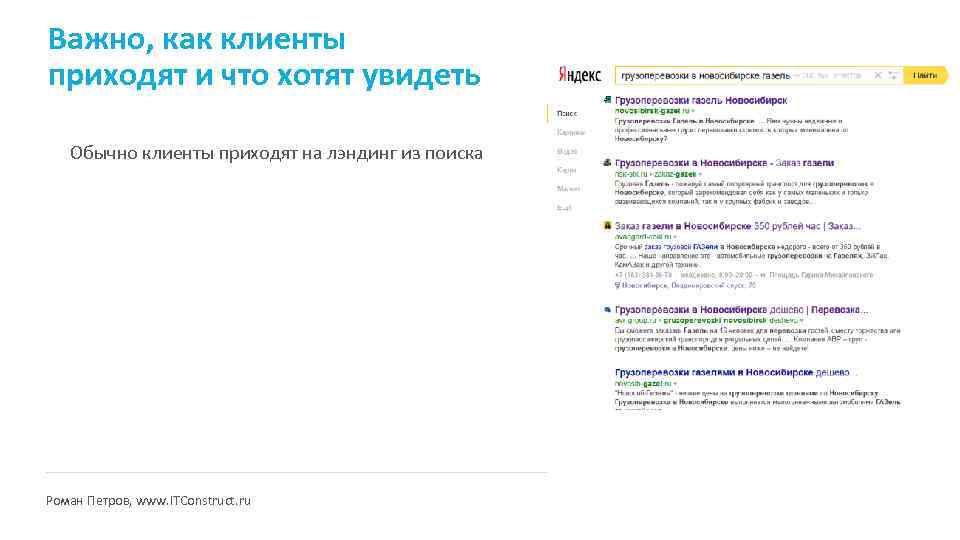The image size is (960, 540).
Task: Switch to the Картинки sidebar tab
Action: tap(571, 132)
